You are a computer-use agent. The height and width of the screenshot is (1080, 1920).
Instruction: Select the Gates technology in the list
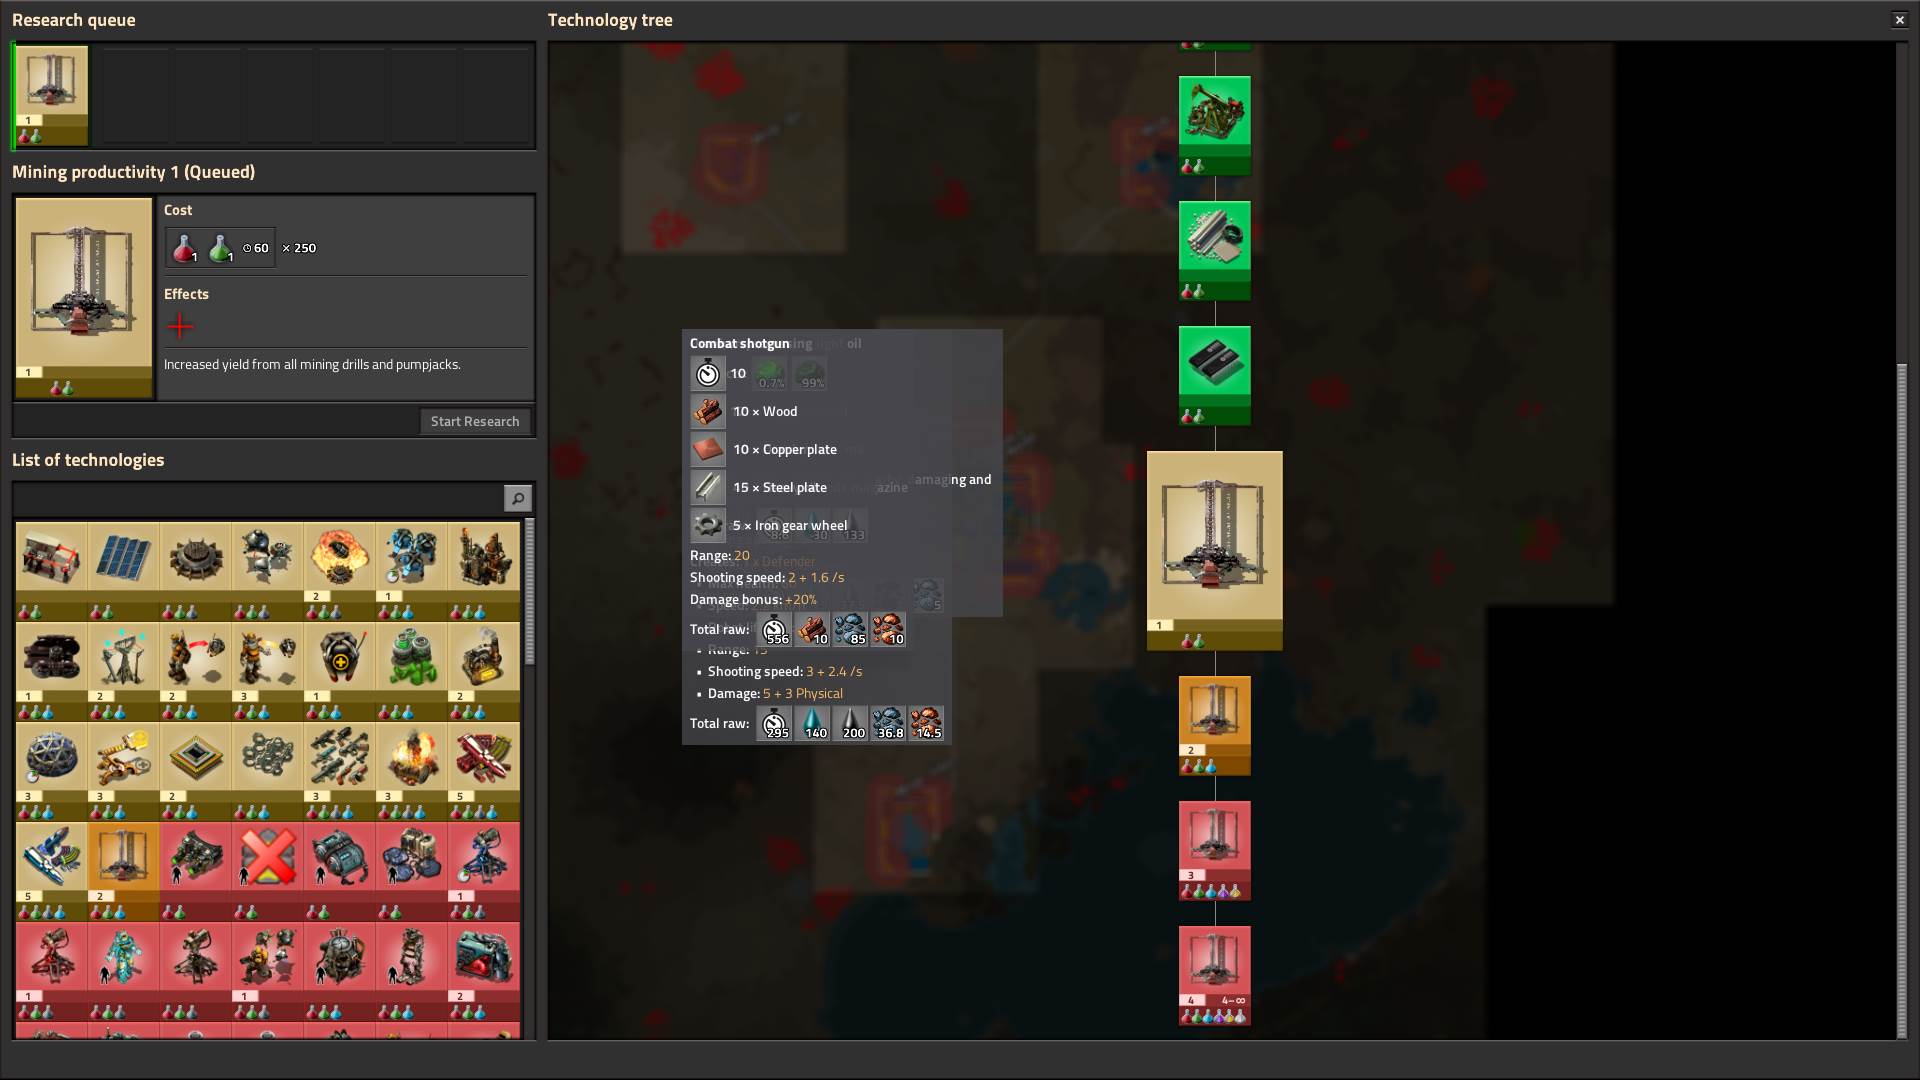pyautogui.click(x=52, y=570)
